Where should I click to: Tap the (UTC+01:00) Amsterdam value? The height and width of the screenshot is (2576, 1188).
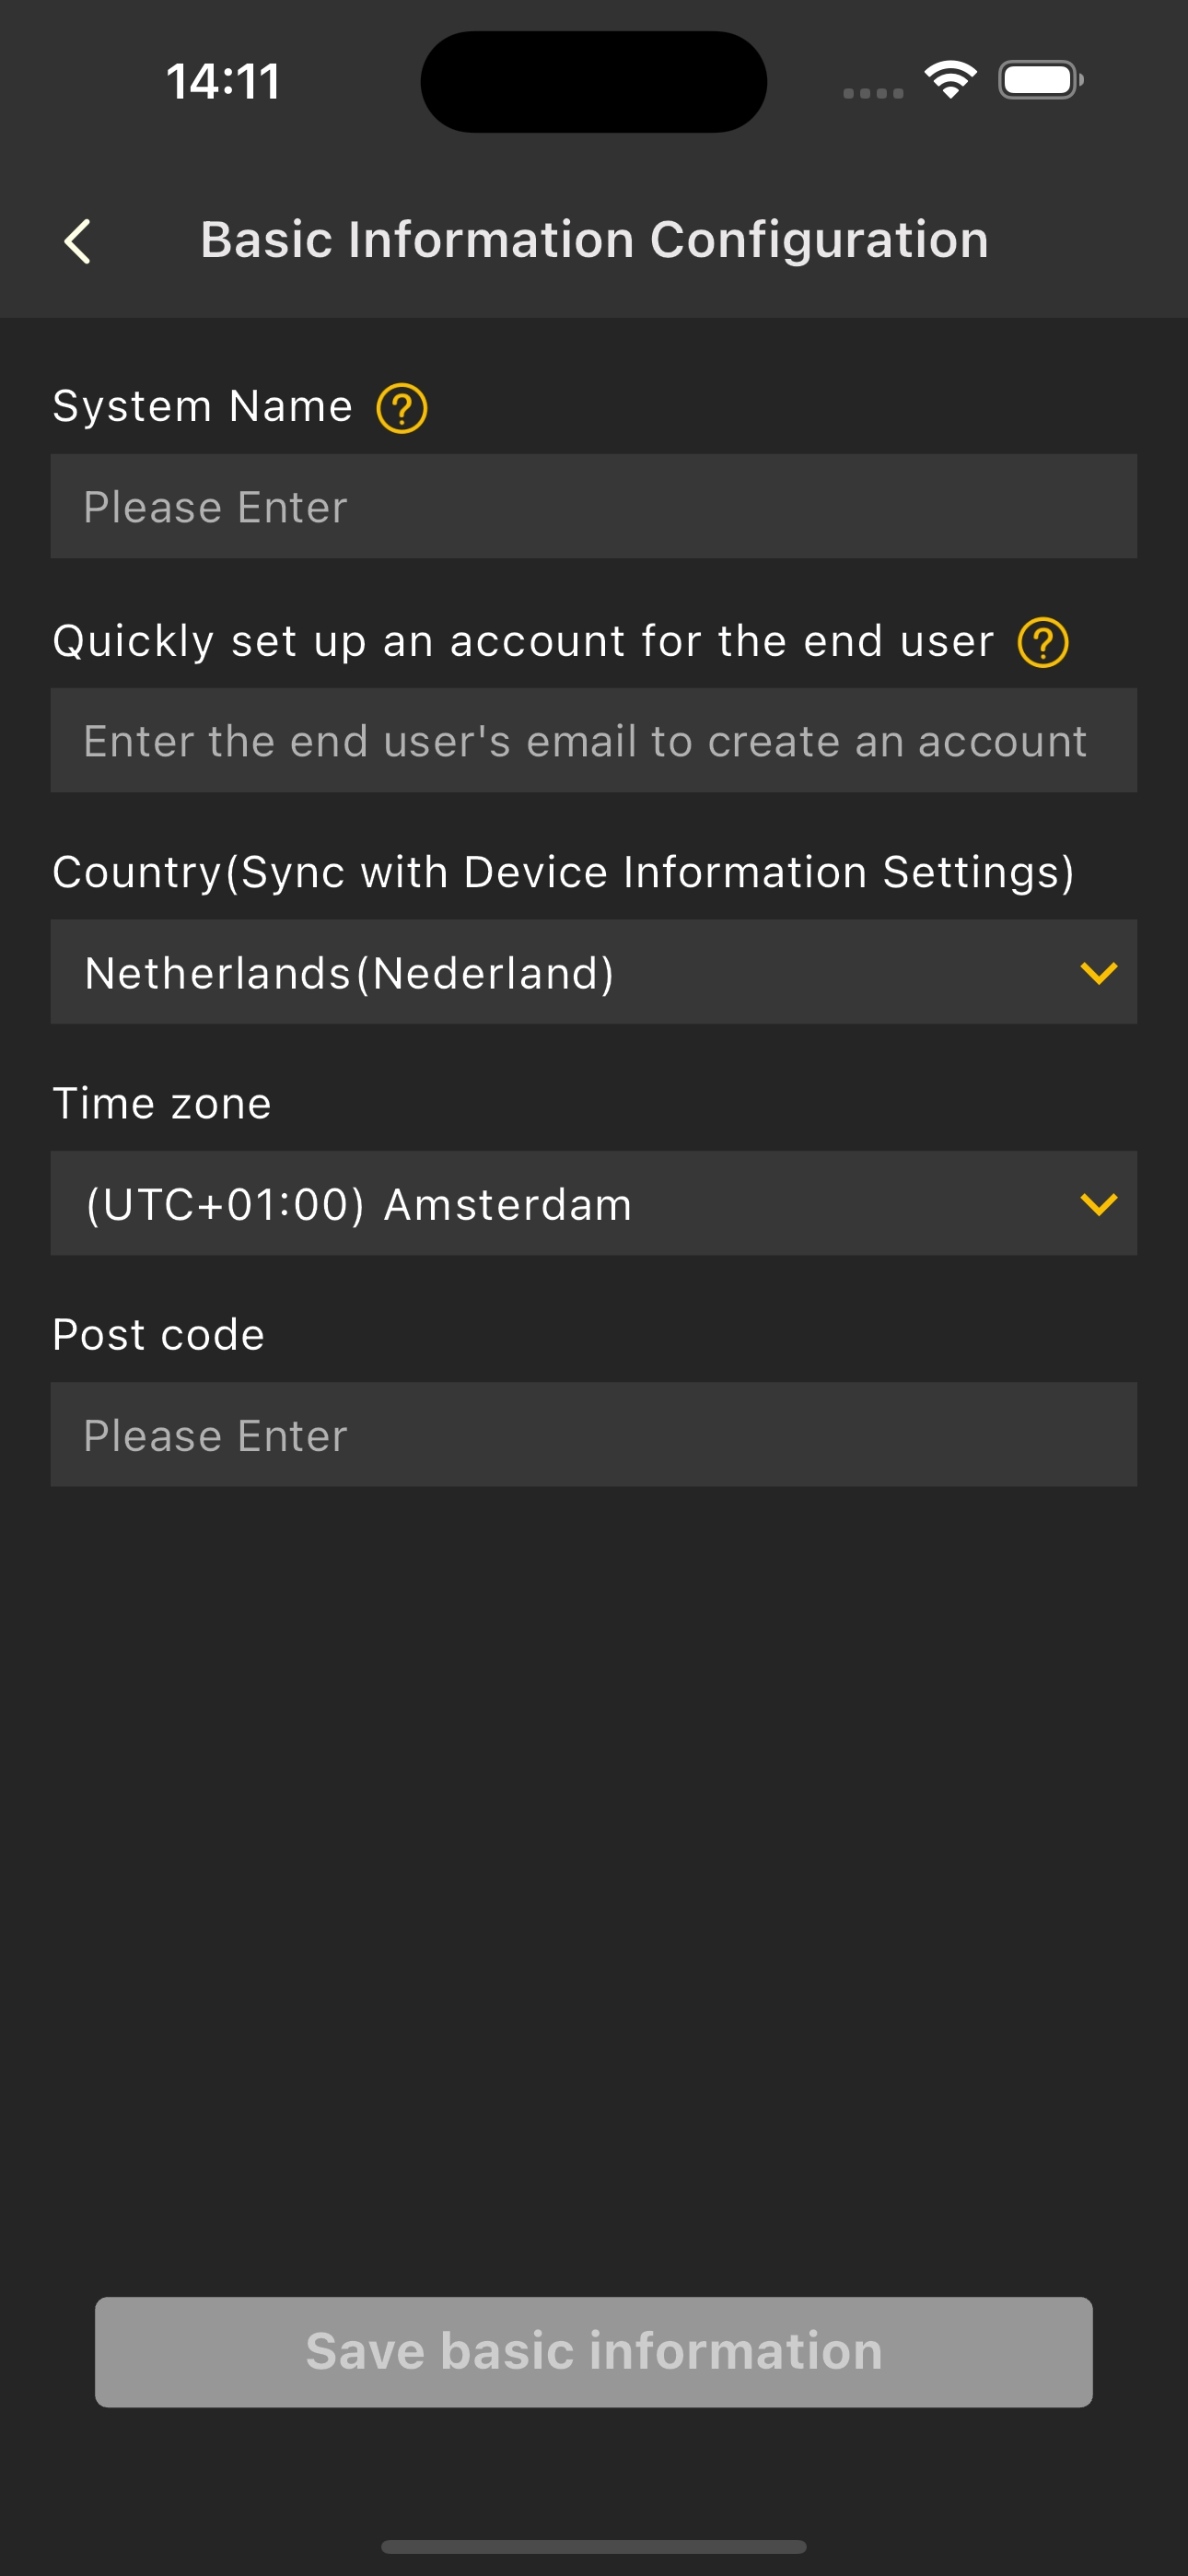click(x=359, y=1204)
